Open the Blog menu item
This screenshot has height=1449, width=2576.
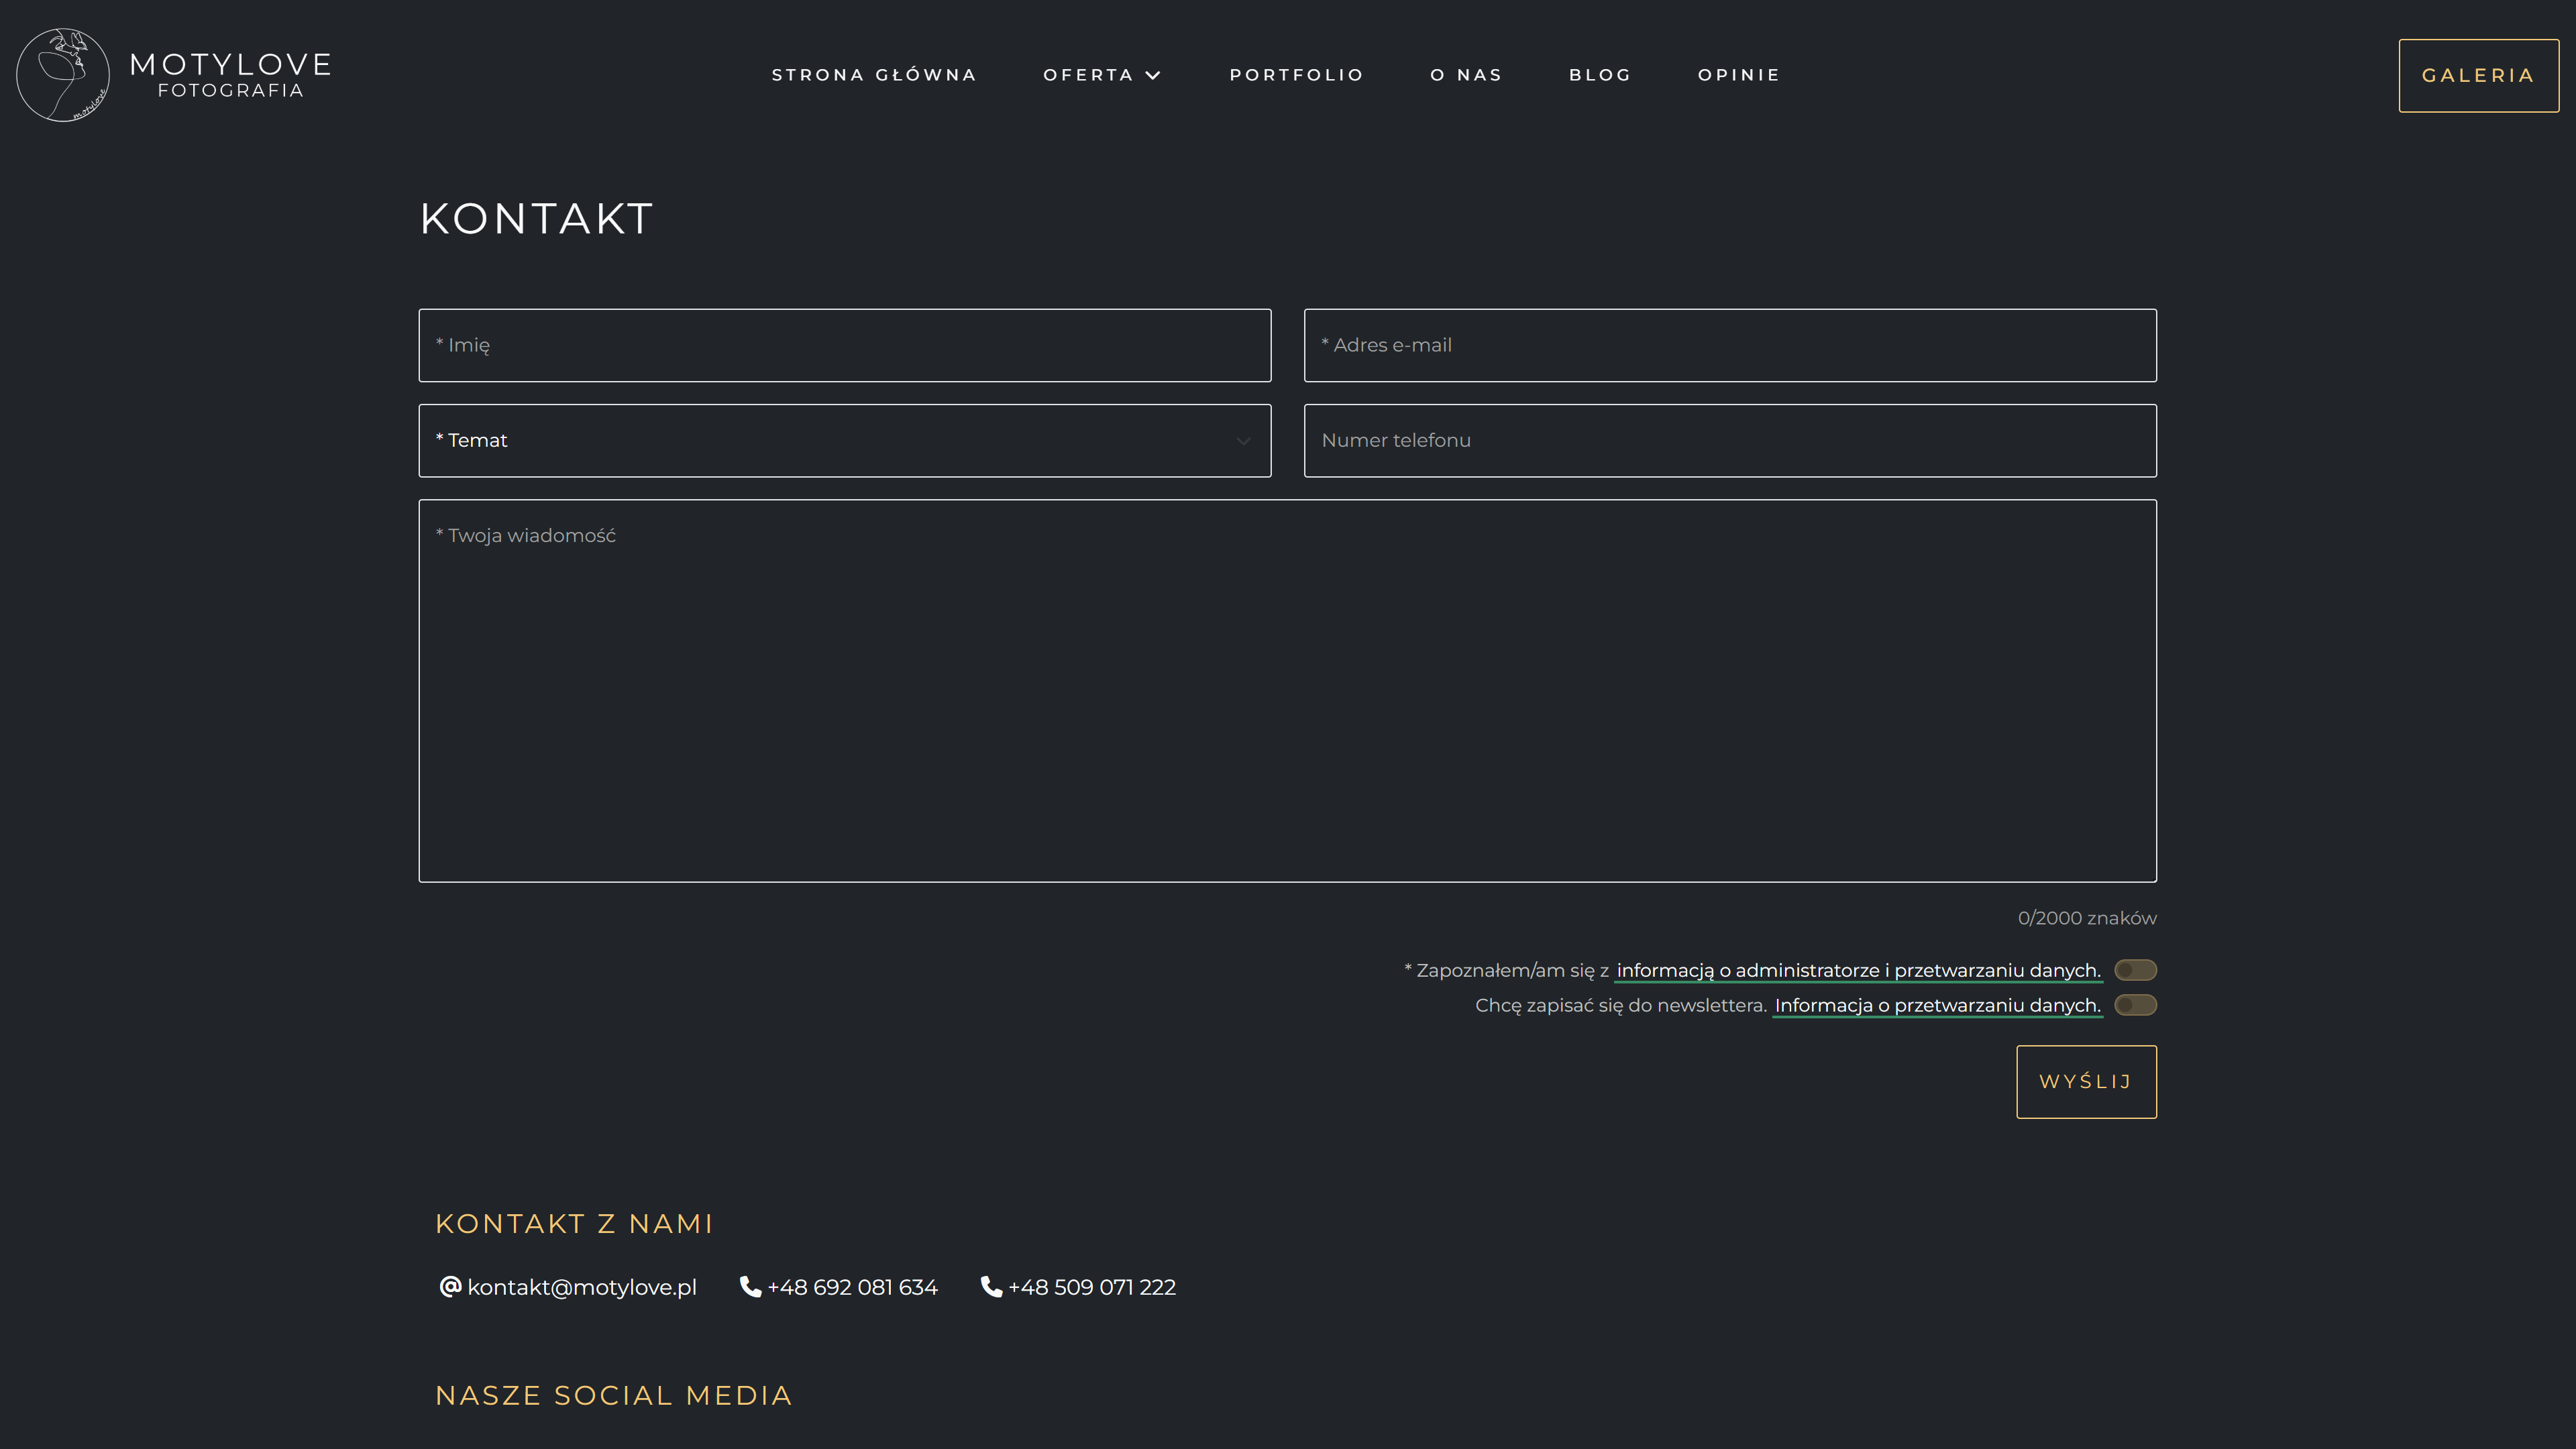click(x=1600, y=75)
